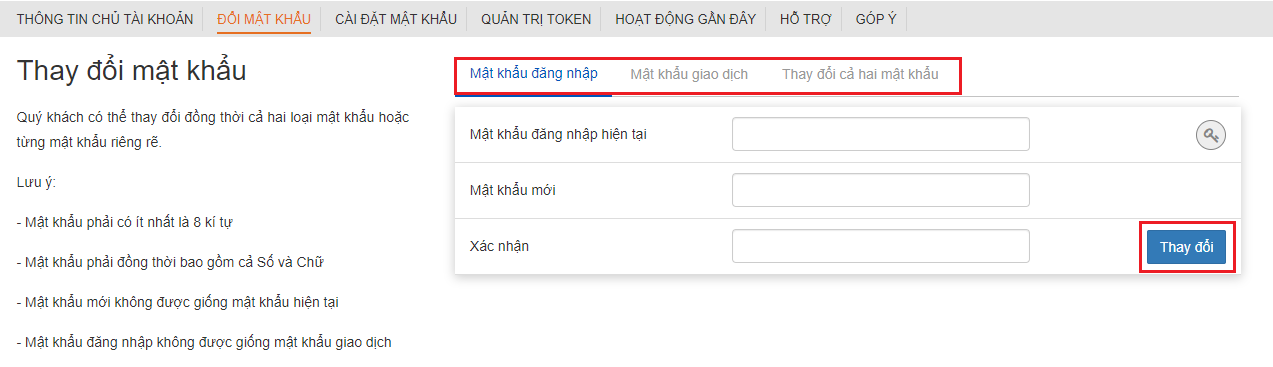Focus the Xác nhận input box
The height and width of the screenshot is (367, 1273).
pos(881,246)
